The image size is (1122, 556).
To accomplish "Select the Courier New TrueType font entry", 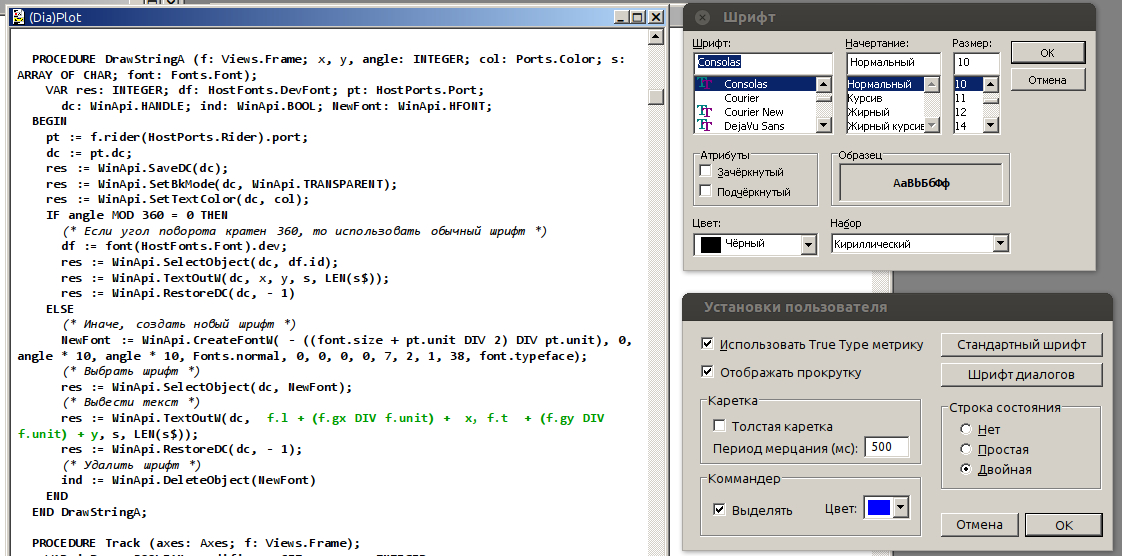I will 753,112.
